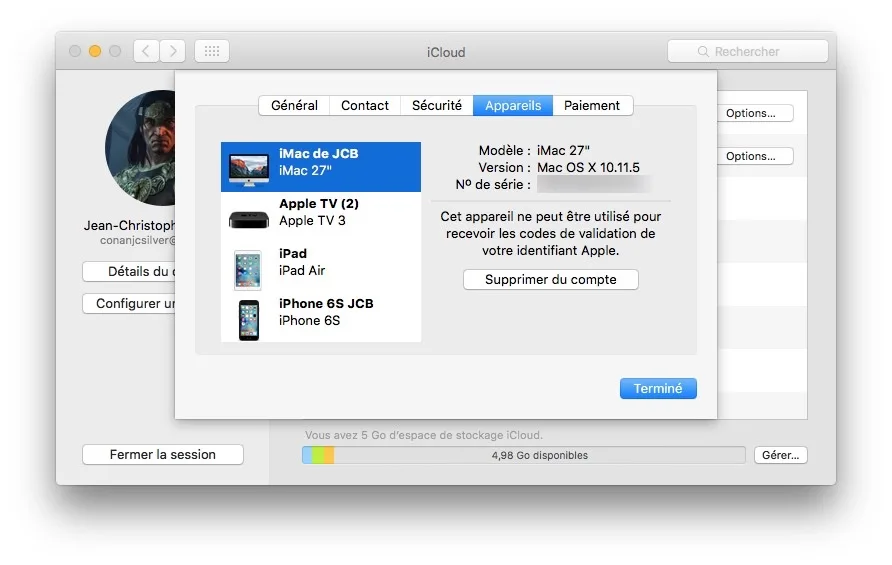This screenshot has width=892, height=565.
Task: Select the iMac device icon
Action: coord(249,169)
